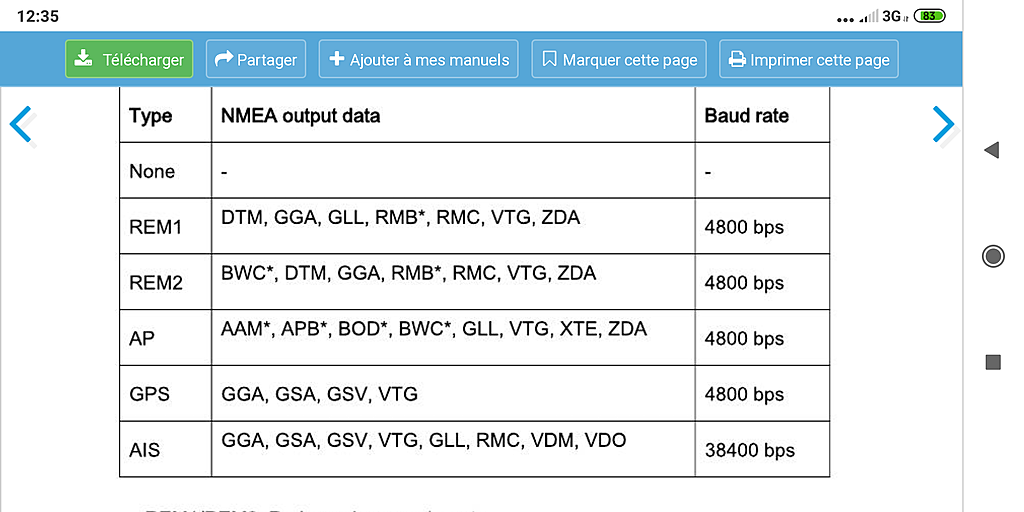This screenshot has height=512, width=1024.
Task: Click the Partager share button
Action: 256,59
